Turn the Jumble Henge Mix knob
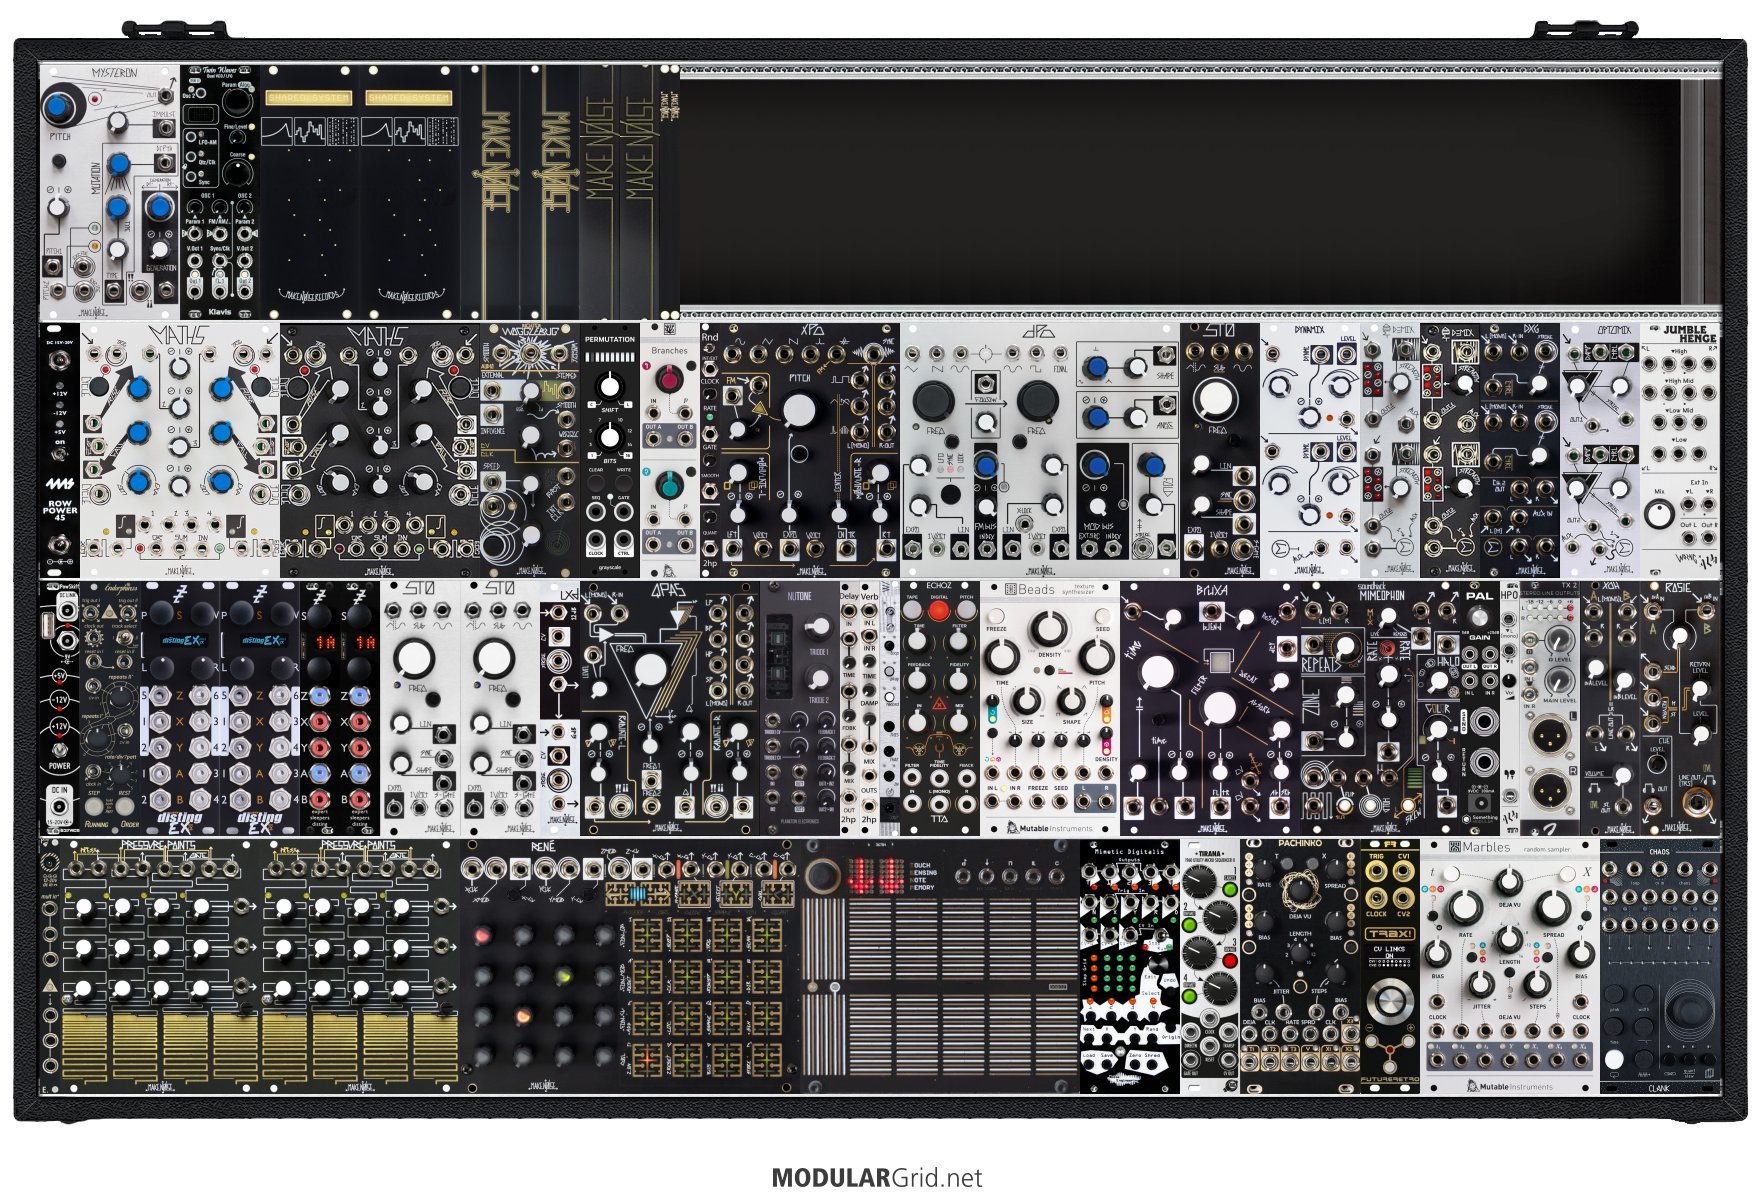The width and height of the screenshot is (1755, 1199). pos(1660,515)
